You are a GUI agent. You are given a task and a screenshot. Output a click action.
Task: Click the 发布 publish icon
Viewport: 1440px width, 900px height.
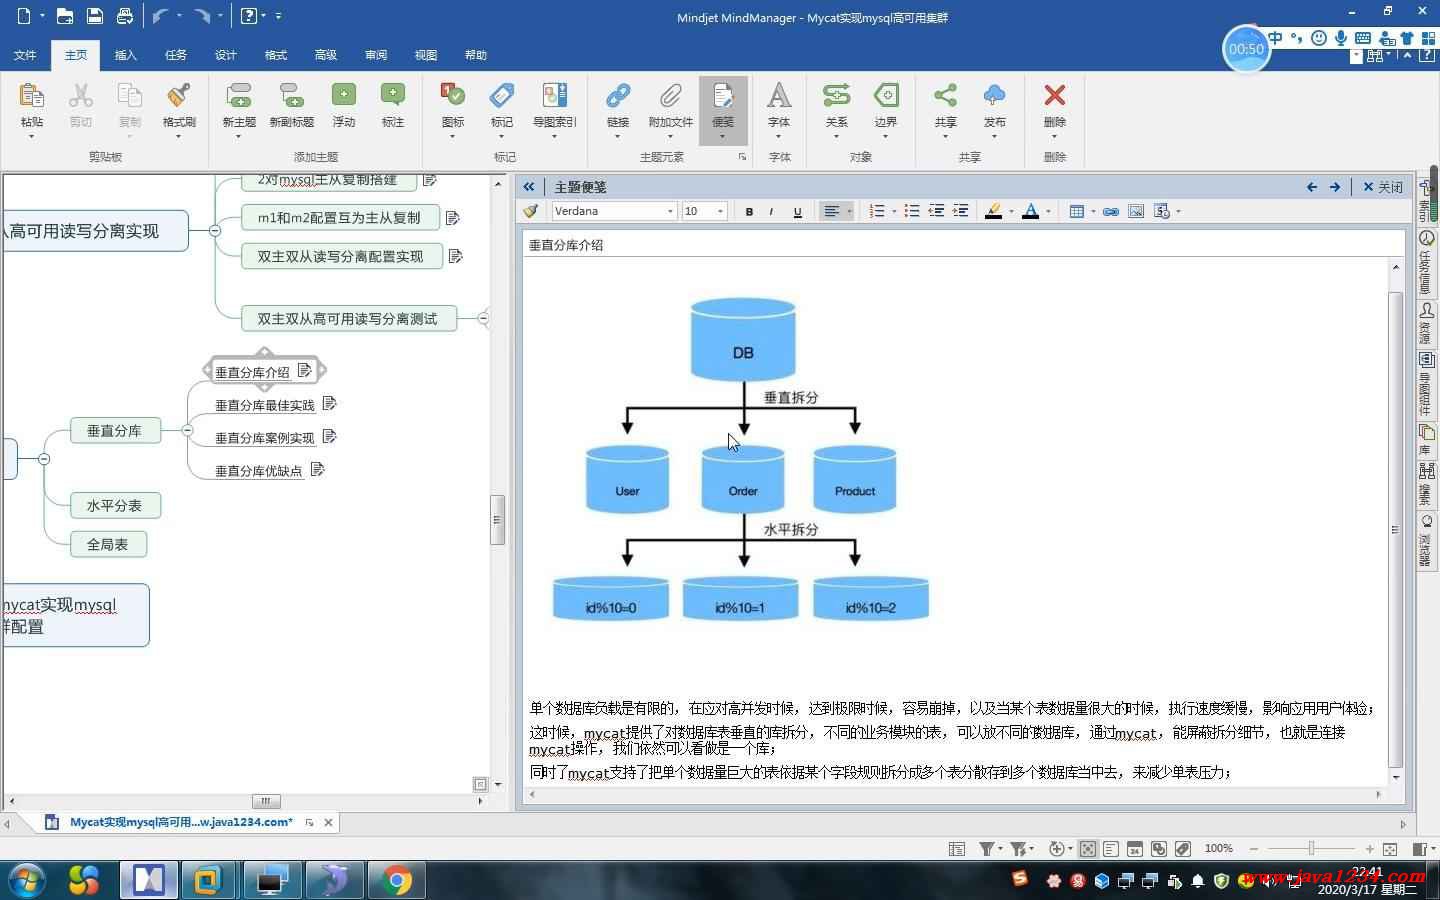pos(994,96)
